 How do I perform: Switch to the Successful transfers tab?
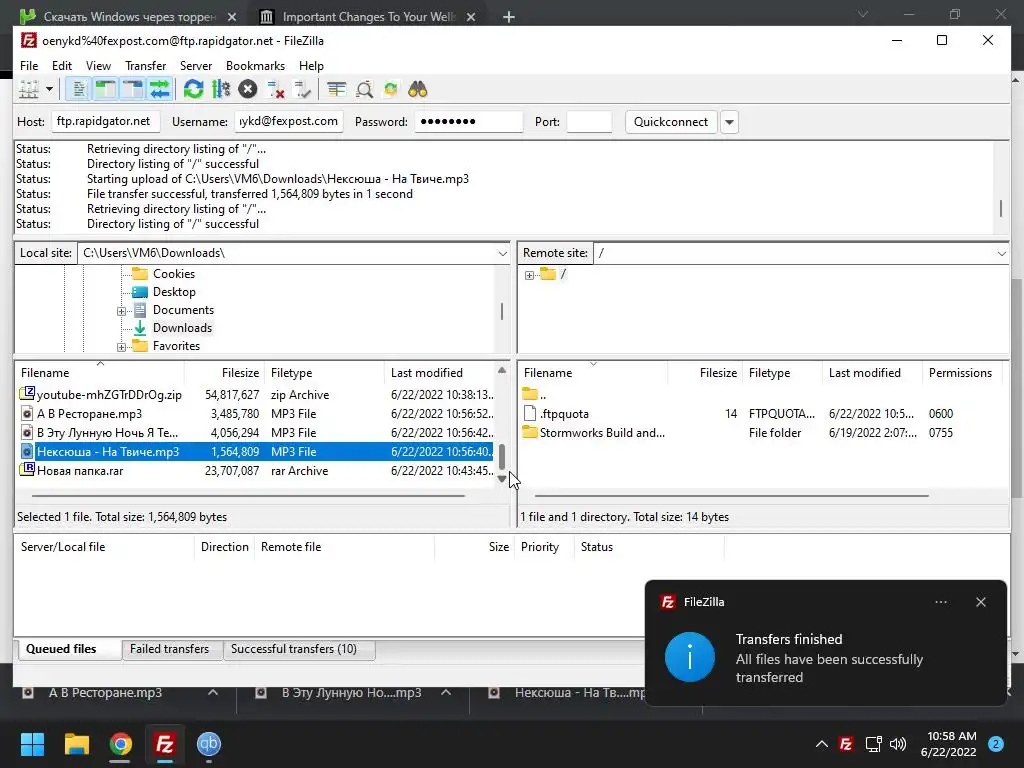293,649
